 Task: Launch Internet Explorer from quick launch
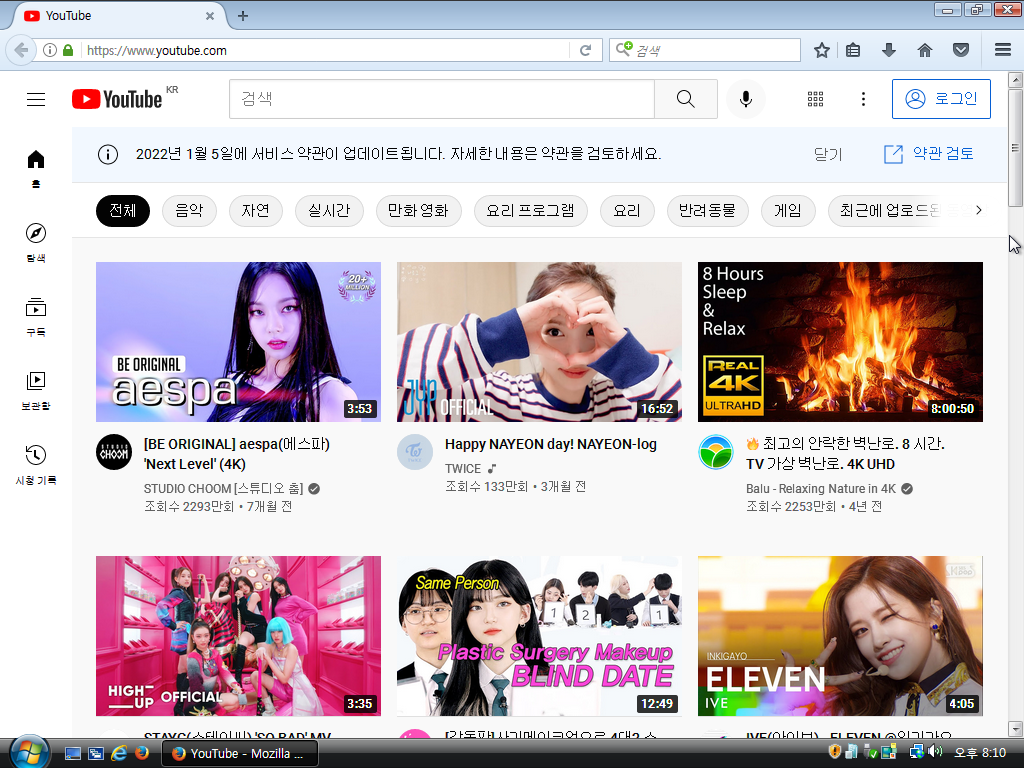point(119,754)
